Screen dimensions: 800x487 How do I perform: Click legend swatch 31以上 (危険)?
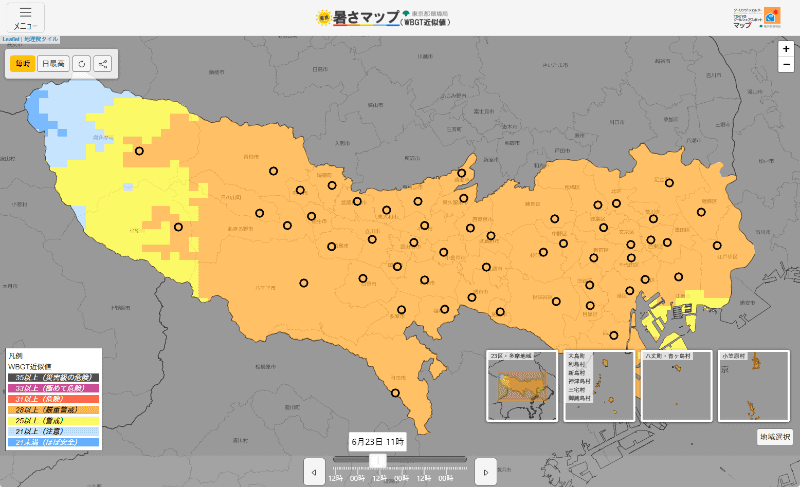[53, 399]
